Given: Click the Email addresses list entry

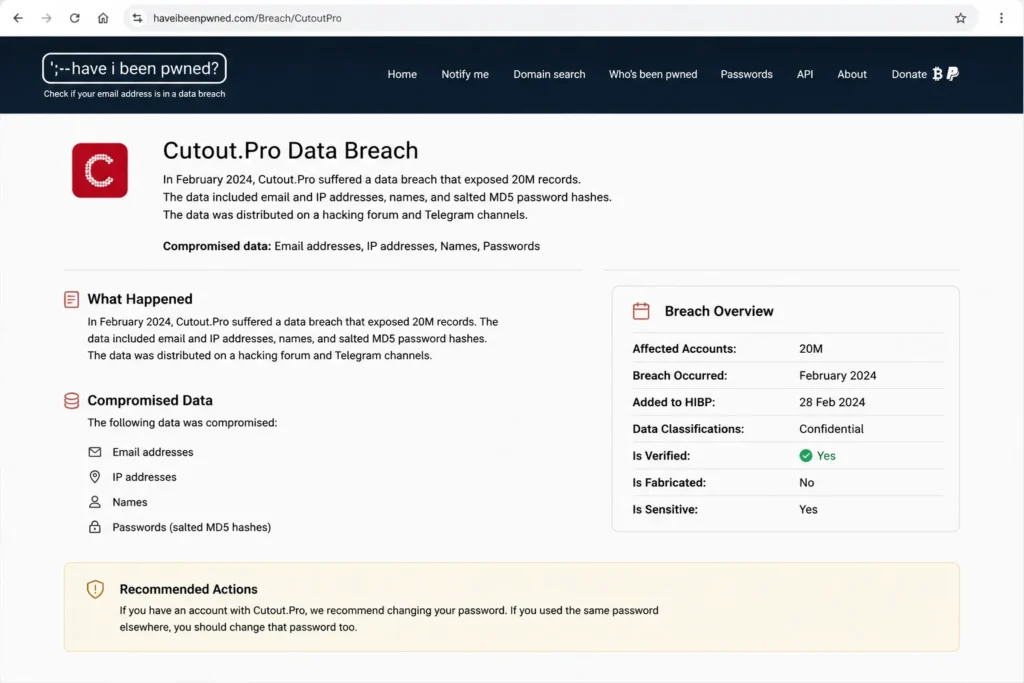Looking at the screenshot, I should [x=153, y=452].
